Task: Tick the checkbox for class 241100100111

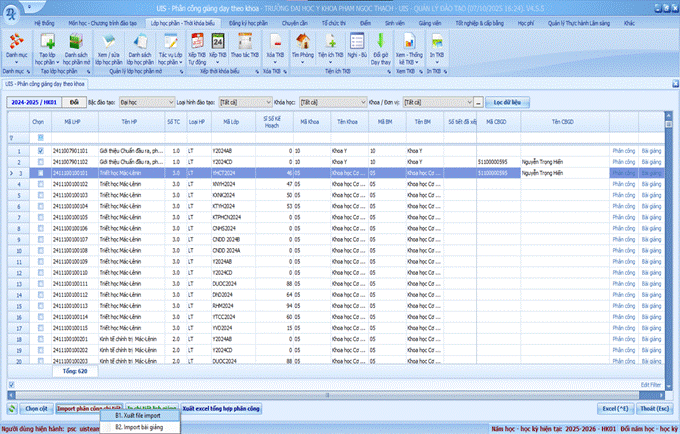Action: pyautogui.click(x=41, y=284)
